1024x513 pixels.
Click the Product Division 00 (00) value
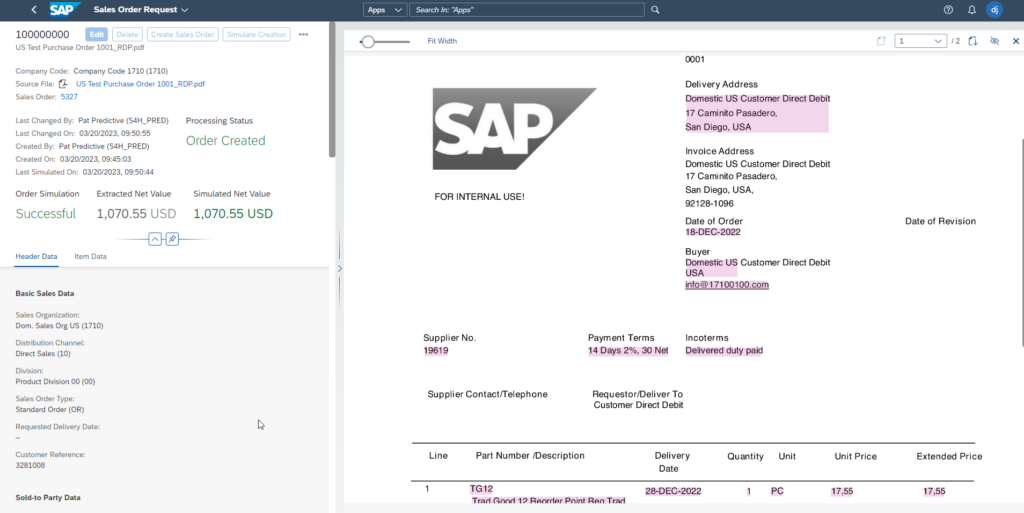coord(55,381)
